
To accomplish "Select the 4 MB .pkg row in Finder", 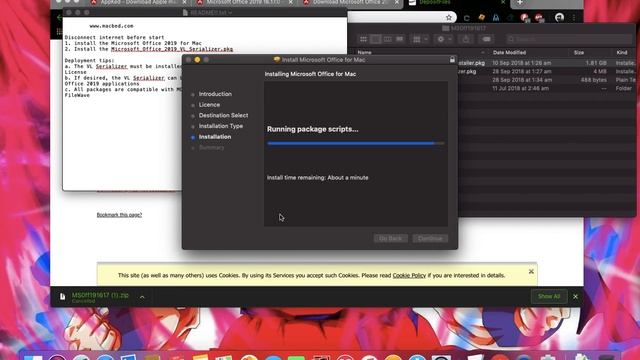I will 547,71.
